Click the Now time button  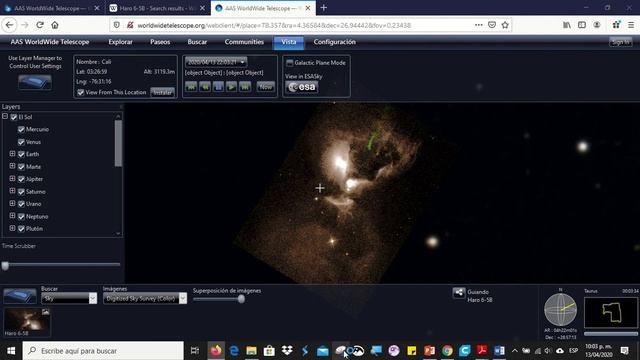pyautogui.click(x=266, y=87)
